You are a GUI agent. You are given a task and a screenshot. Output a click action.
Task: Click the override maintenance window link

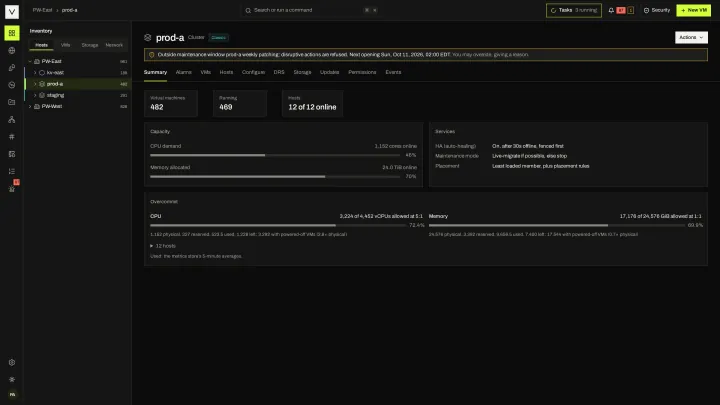click(490, 55)
